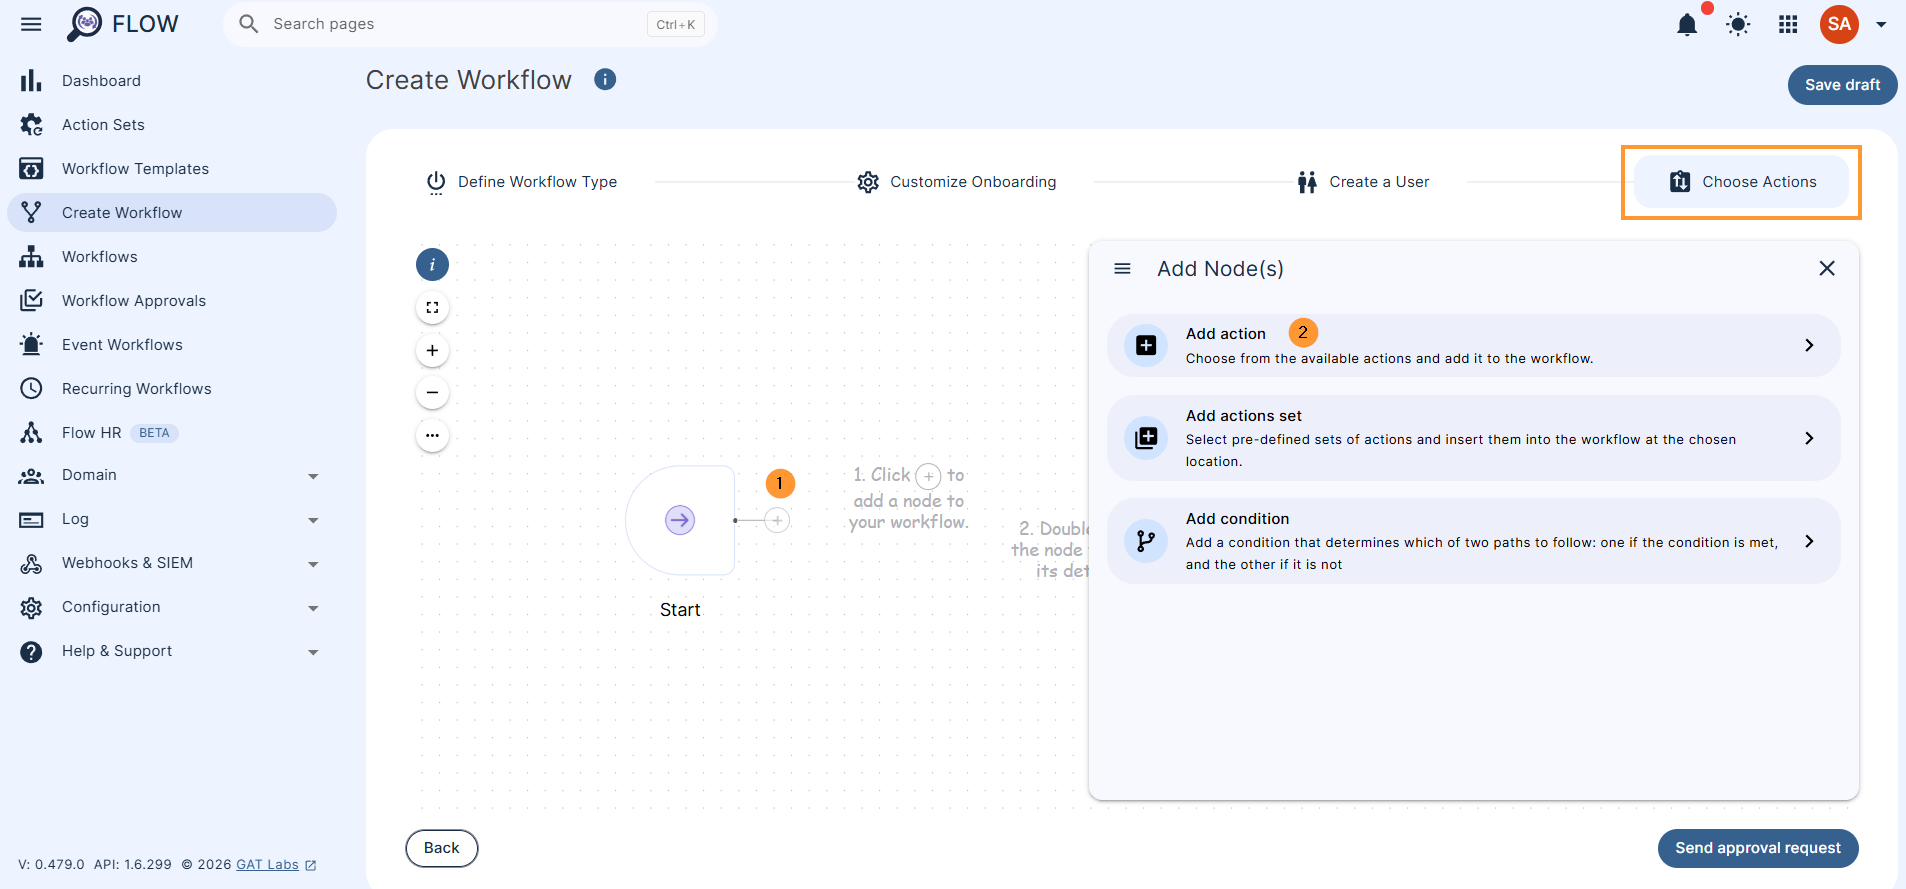Open the apps grid launcher
Viewport: 1906px width, 889px height.
point(1788,24)
